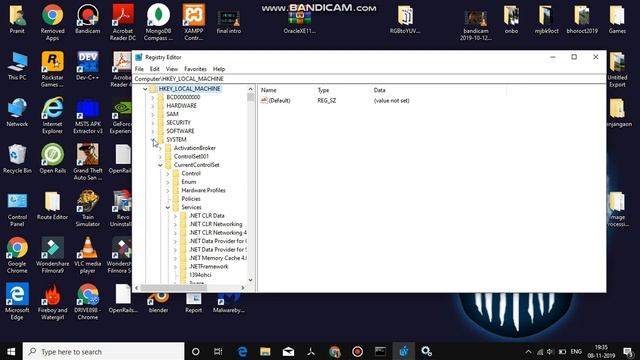Open the Favorites menu
This screenshot has width=640, height=360.
point(195,69)
